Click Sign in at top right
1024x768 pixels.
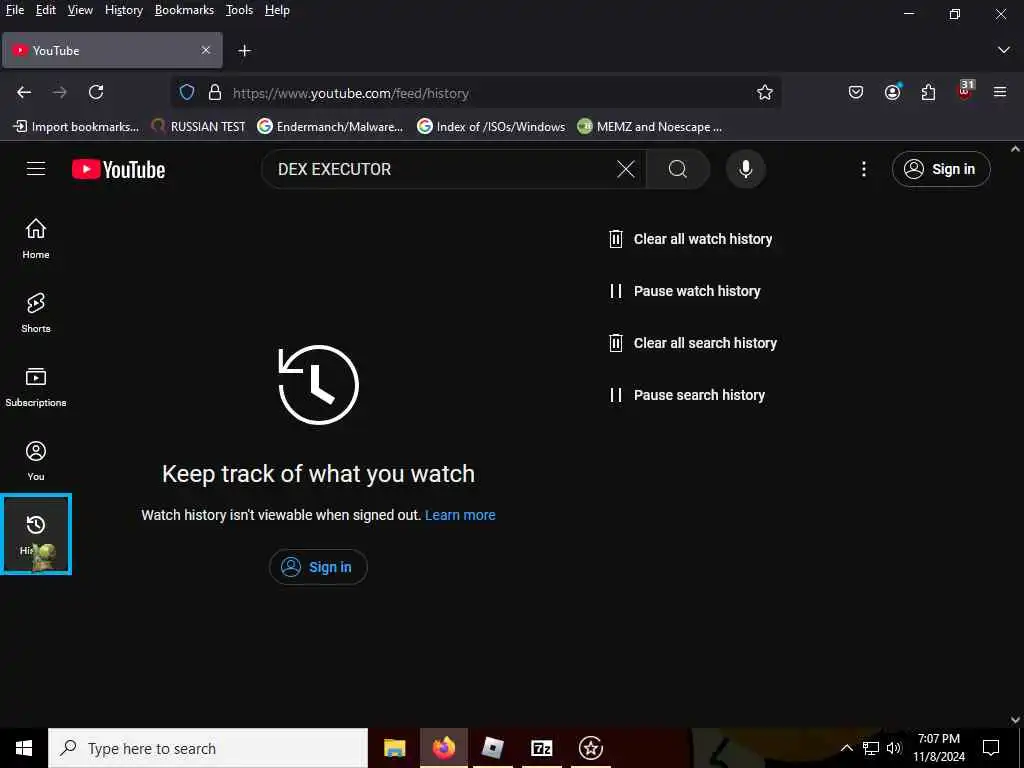[x=941, y=169]
